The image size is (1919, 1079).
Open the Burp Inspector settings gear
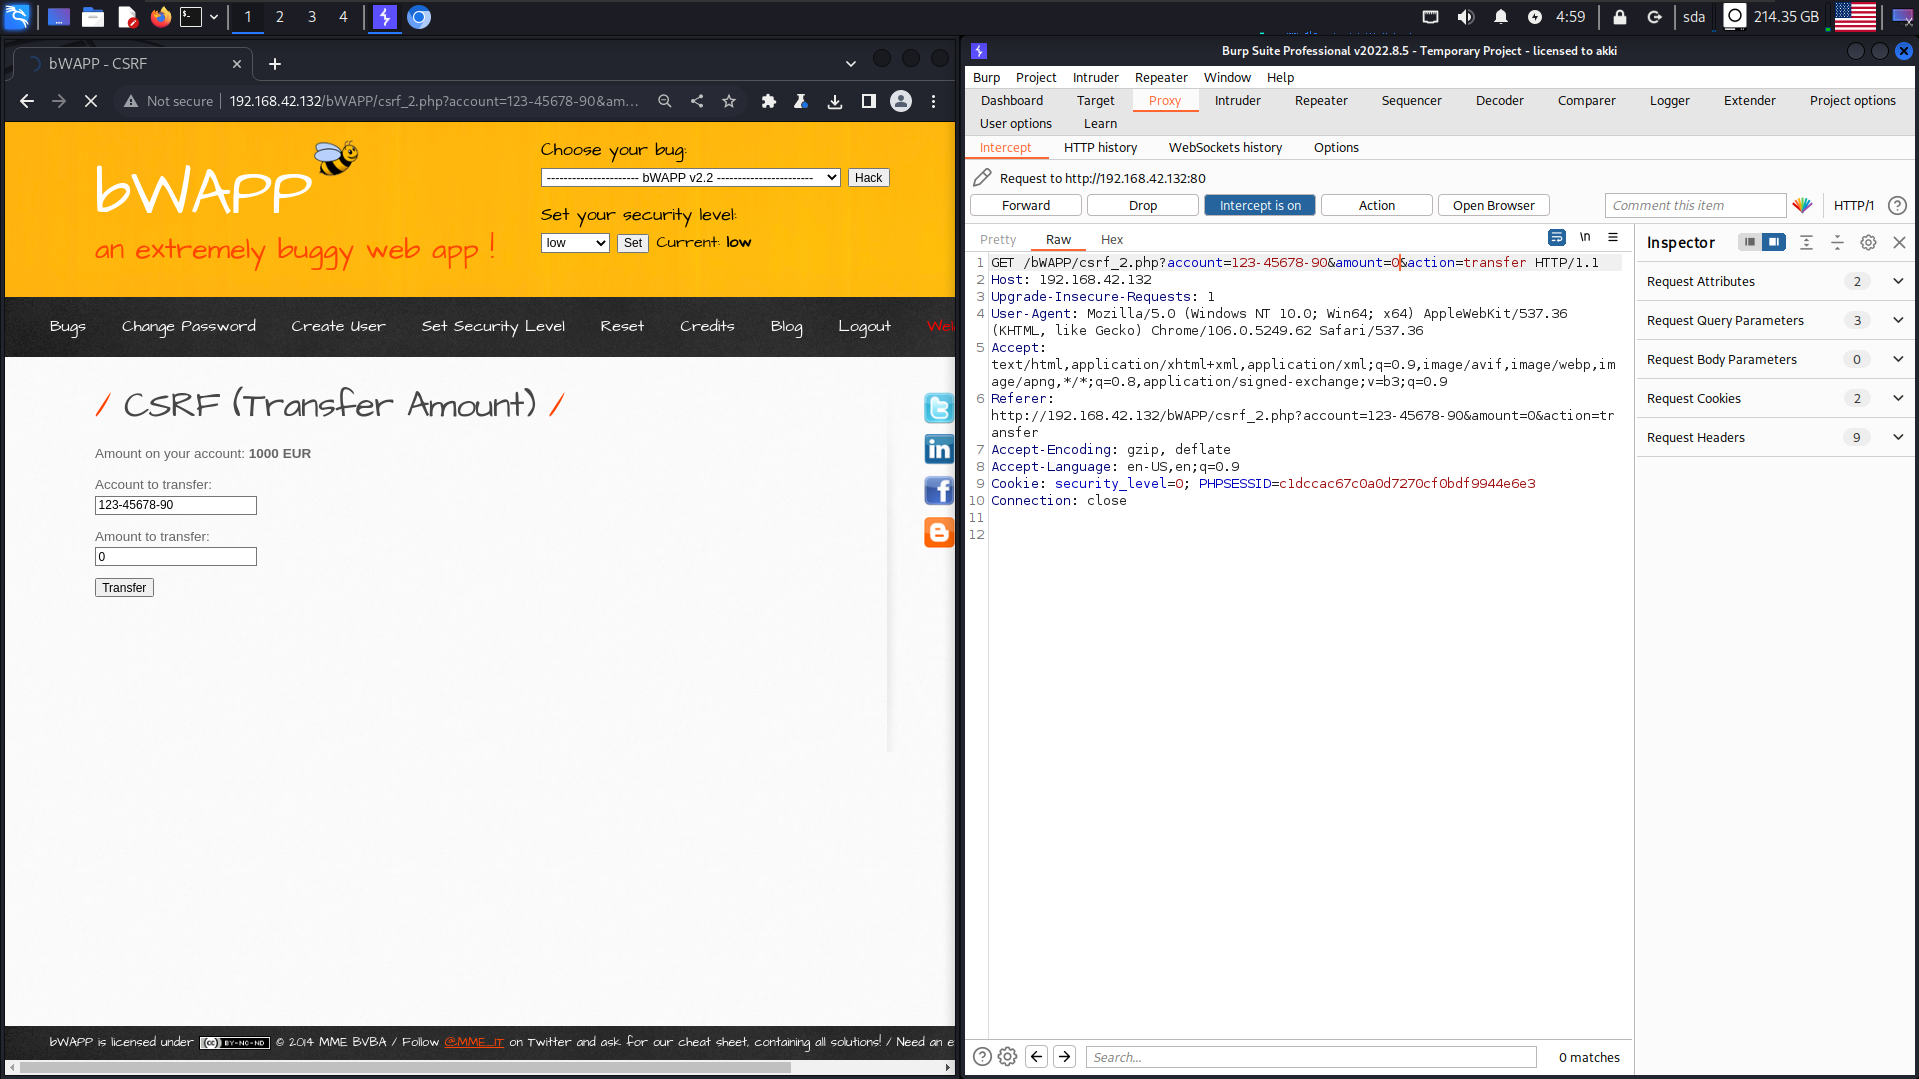(1868, 243)
